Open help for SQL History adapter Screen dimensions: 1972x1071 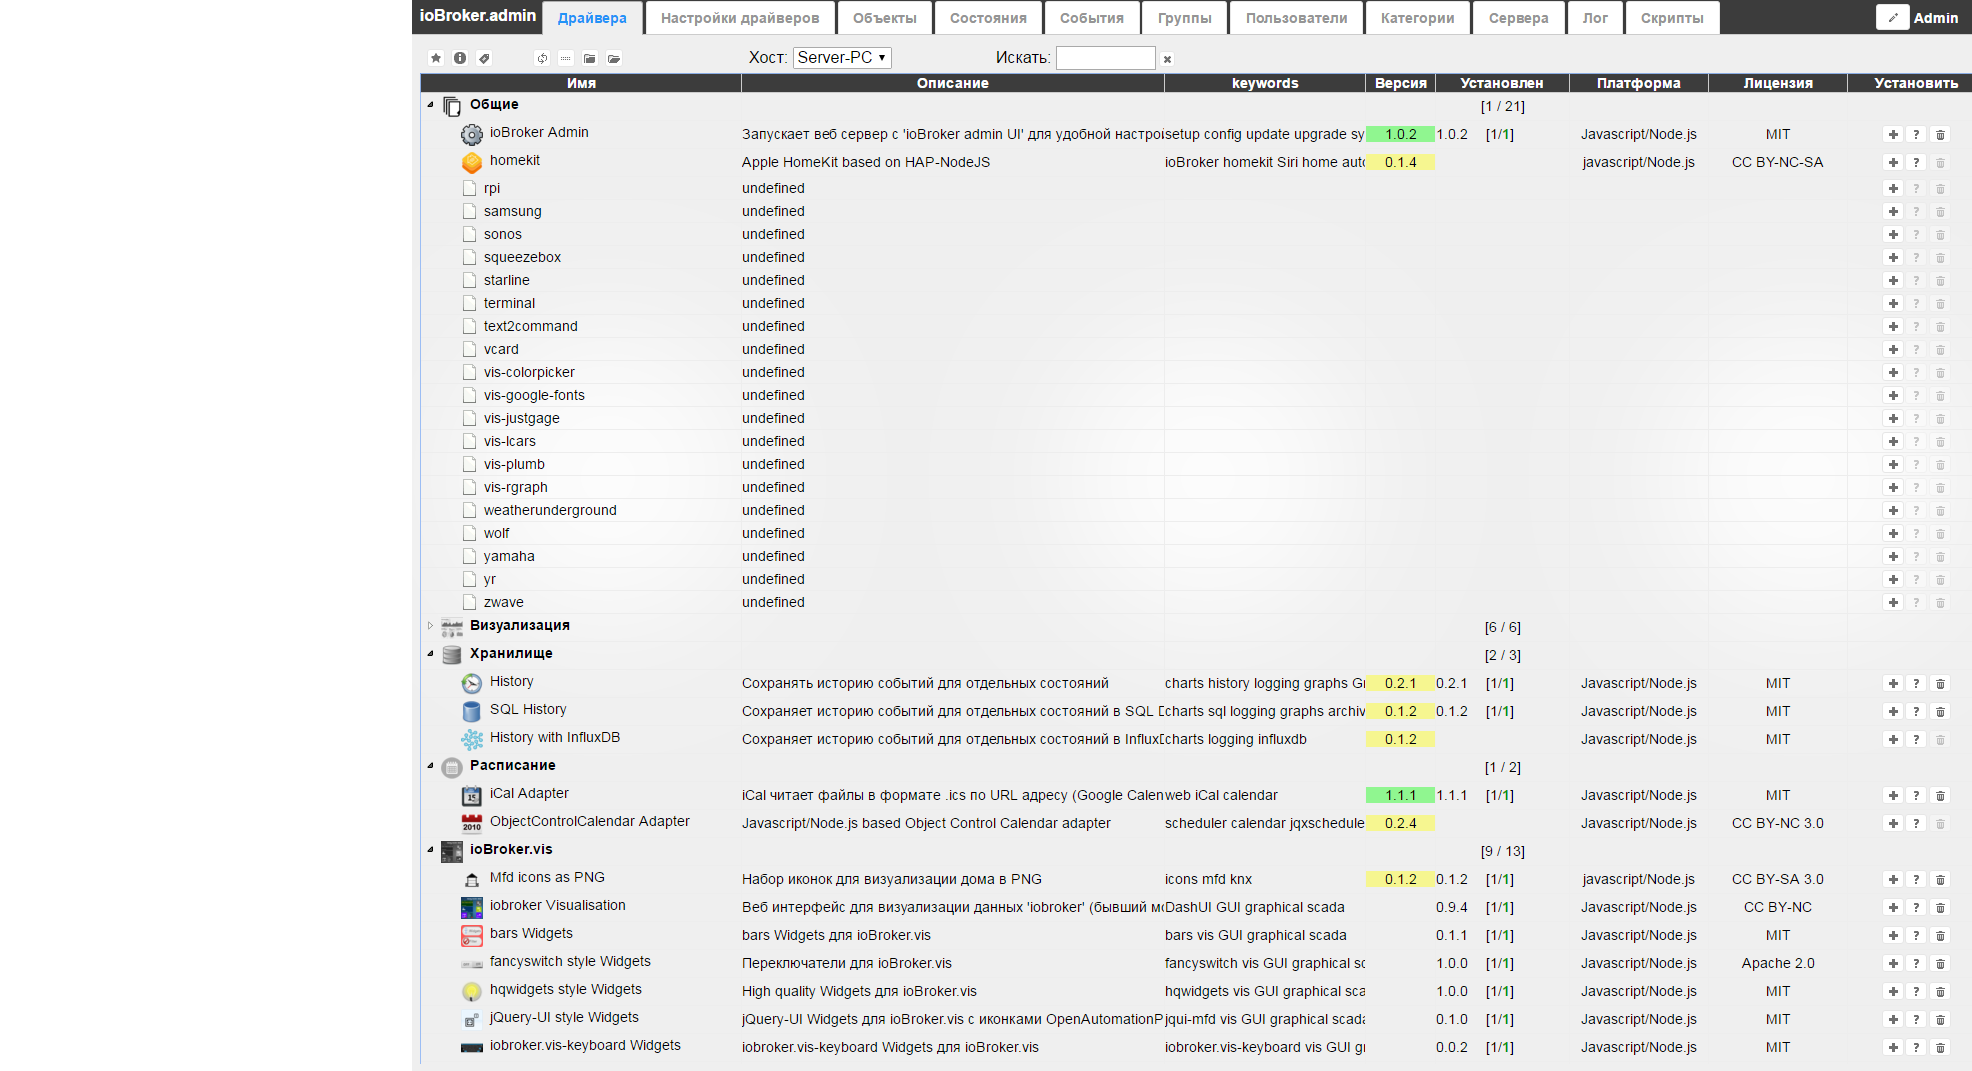click(x=1916, y=711)
